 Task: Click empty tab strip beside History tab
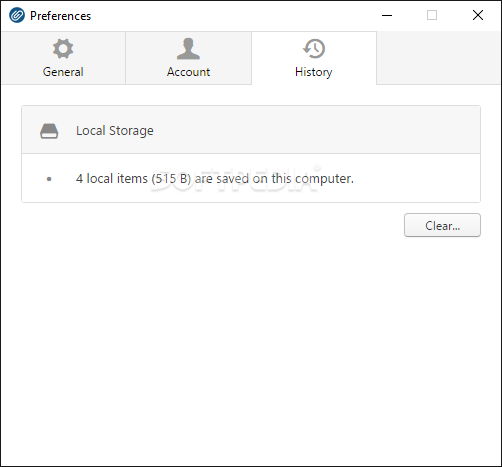[439, 58]
